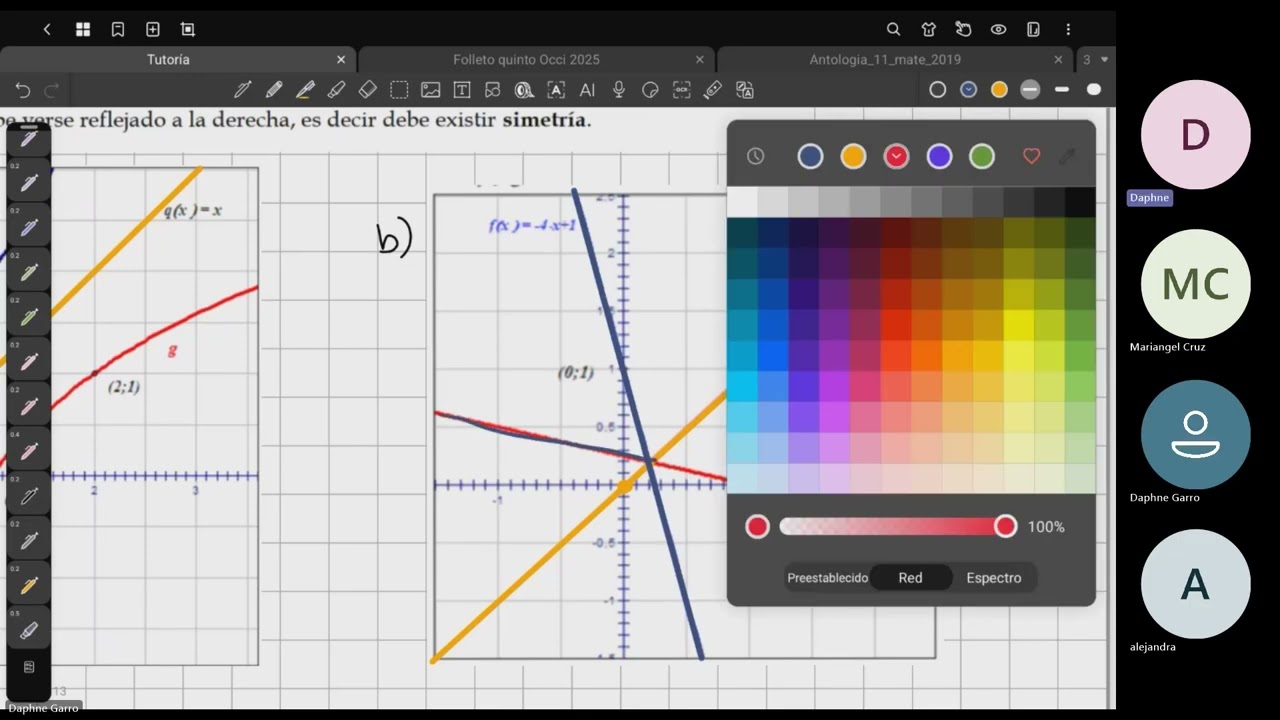Open the notes grid overview icon
Viewport: 1280px width, 720px height.
83,30
